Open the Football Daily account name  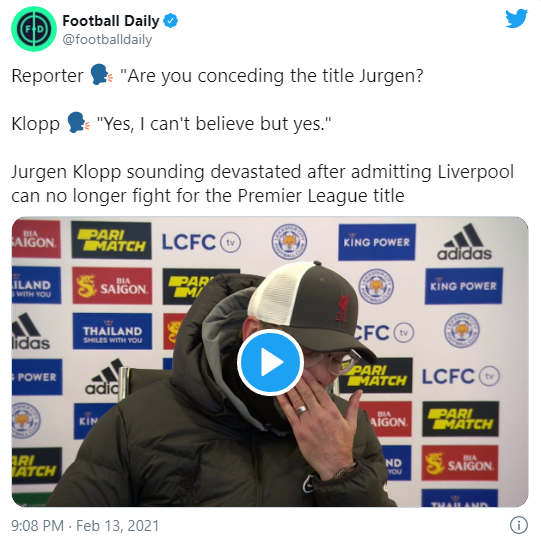coord(111,21)
